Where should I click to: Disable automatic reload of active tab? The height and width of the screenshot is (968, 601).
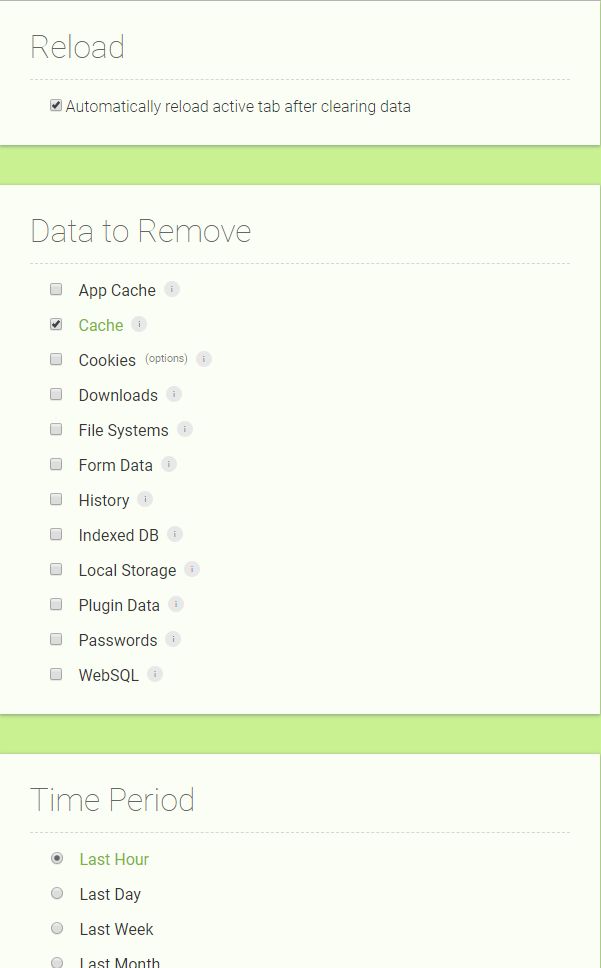[x=56, y=105]
